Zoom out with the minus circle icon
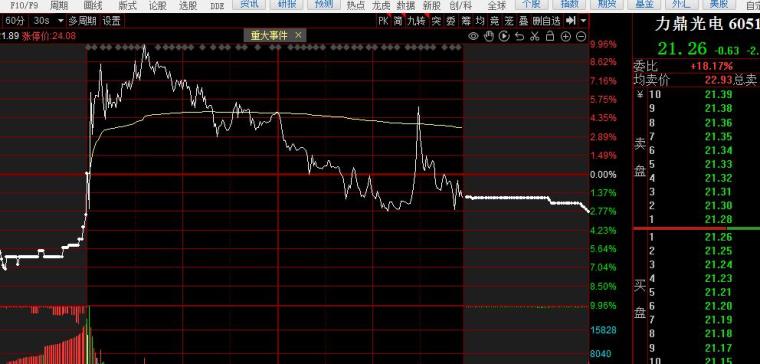The width and height of the screenshot is (760, 364). click(x=581, y=36)
